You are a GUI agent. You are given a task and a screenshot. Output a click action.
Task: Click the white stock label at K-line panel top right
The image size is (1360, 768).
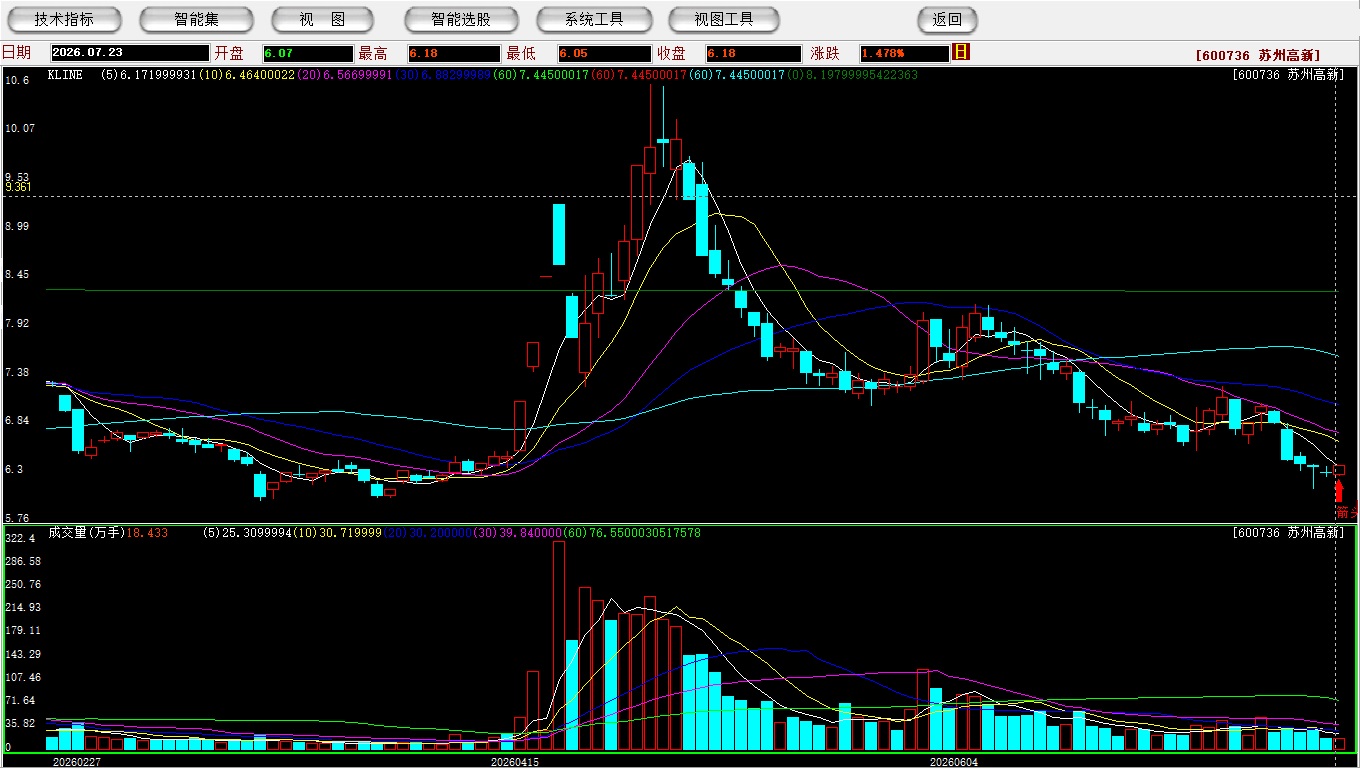(x=1288, y=75)
